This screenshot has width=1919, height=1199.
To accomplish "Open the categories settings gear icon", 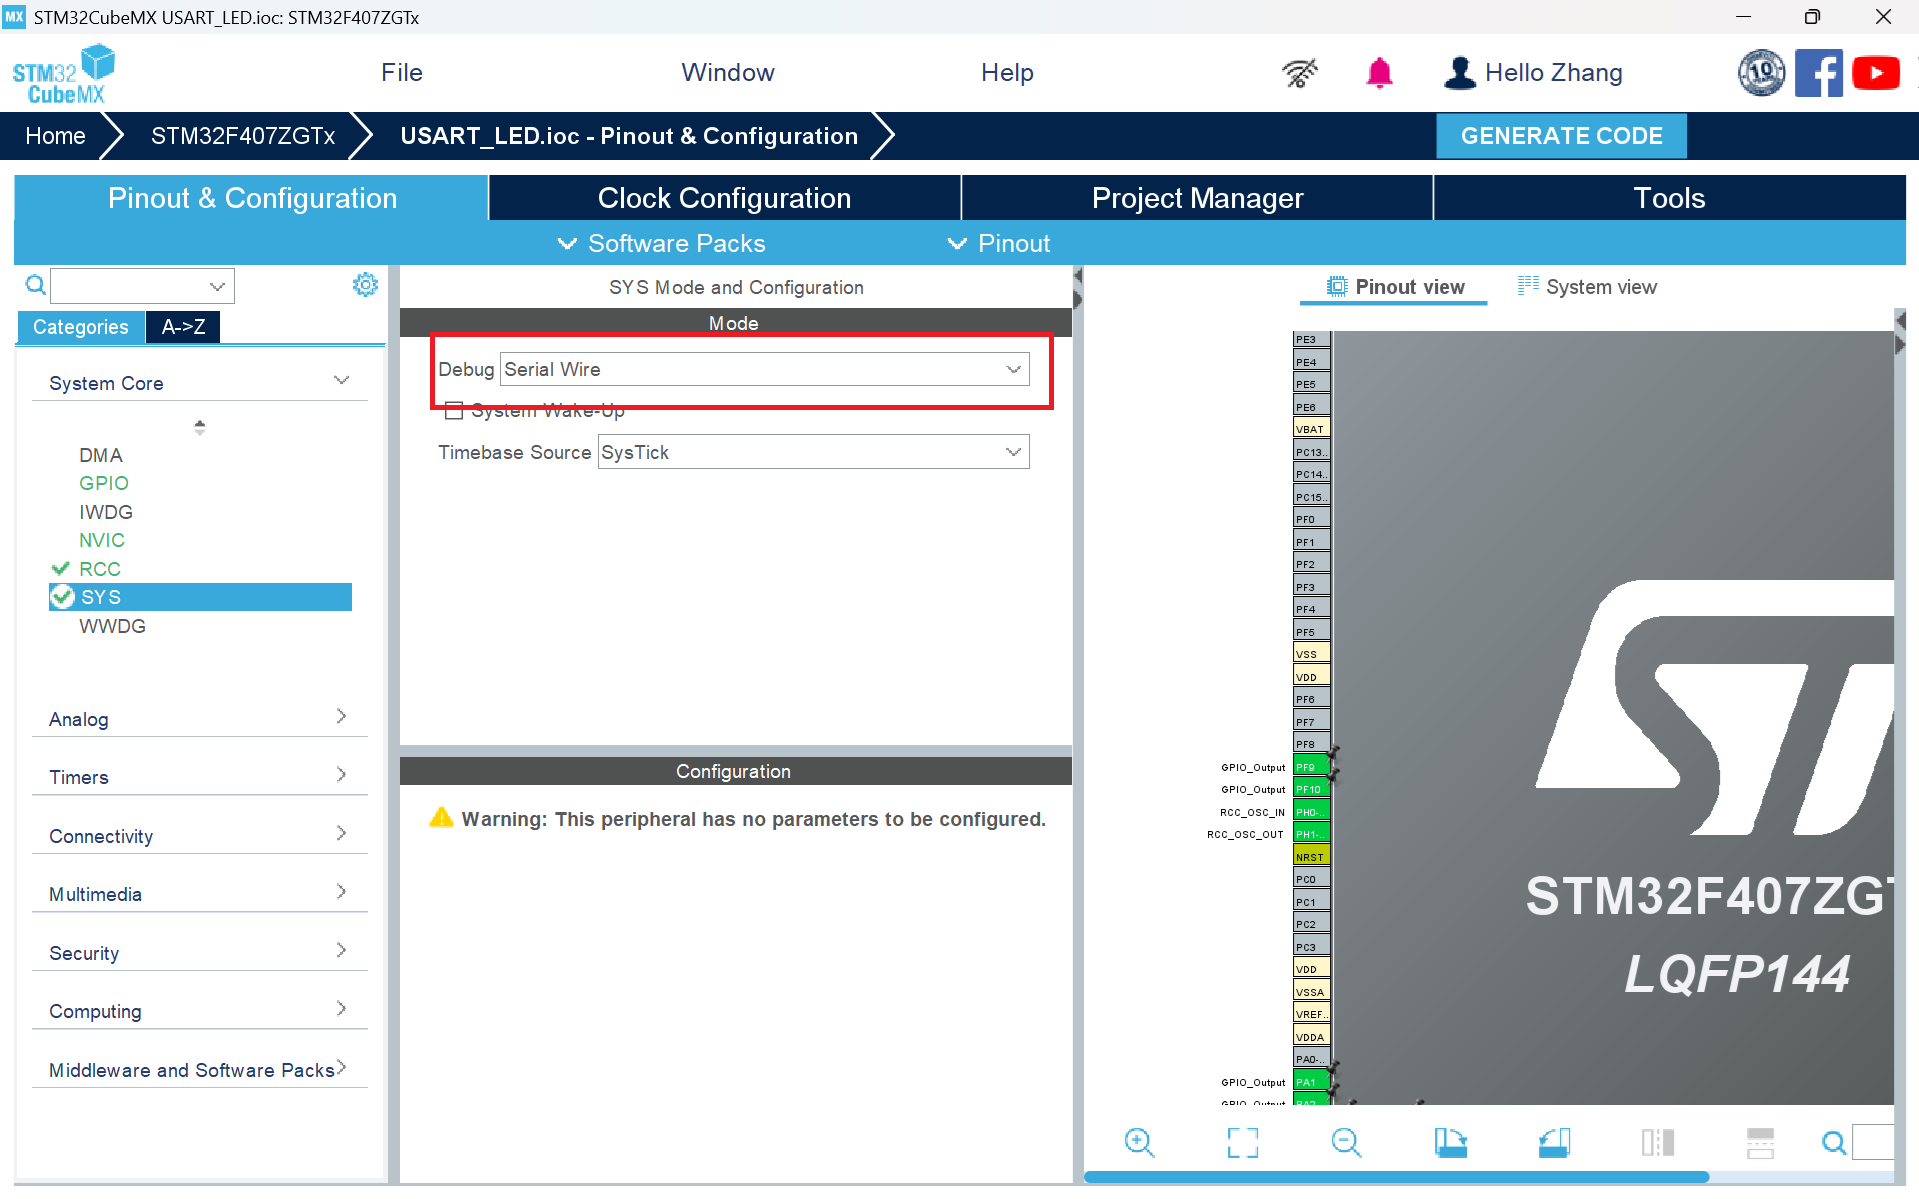I will coord(365,285).
